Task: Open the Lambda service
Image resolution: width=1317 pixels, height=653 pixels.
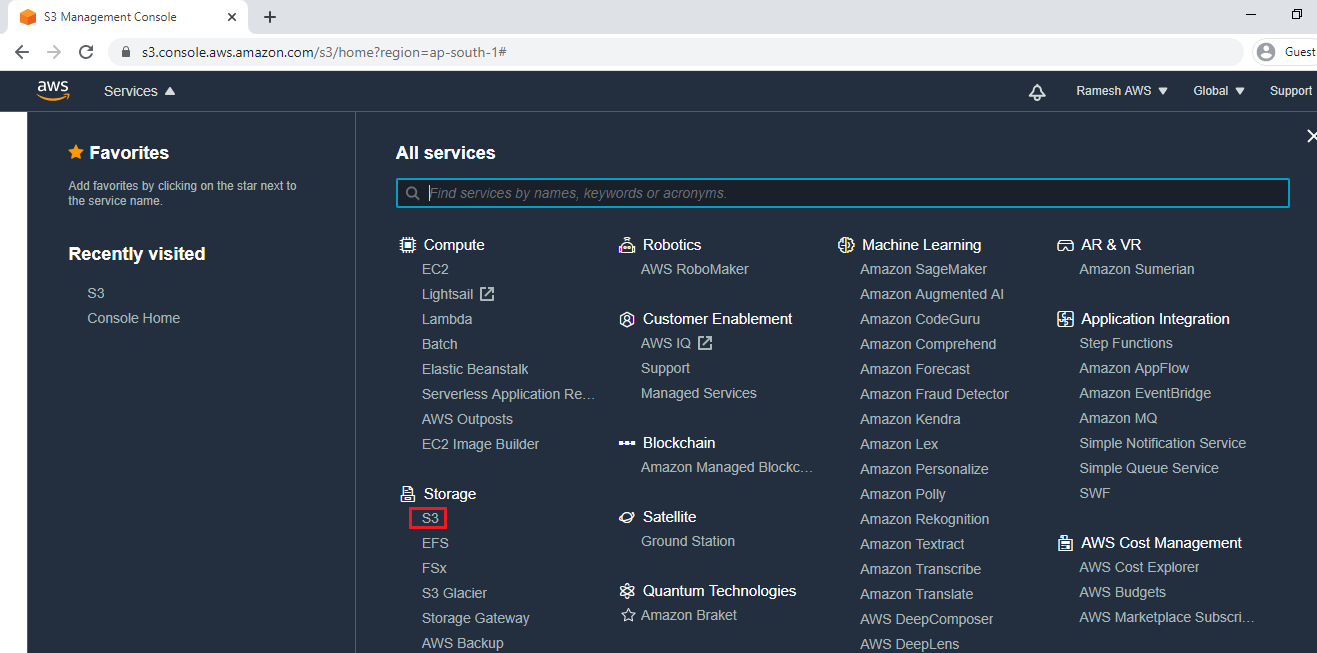Action: [x=447, y=319]
